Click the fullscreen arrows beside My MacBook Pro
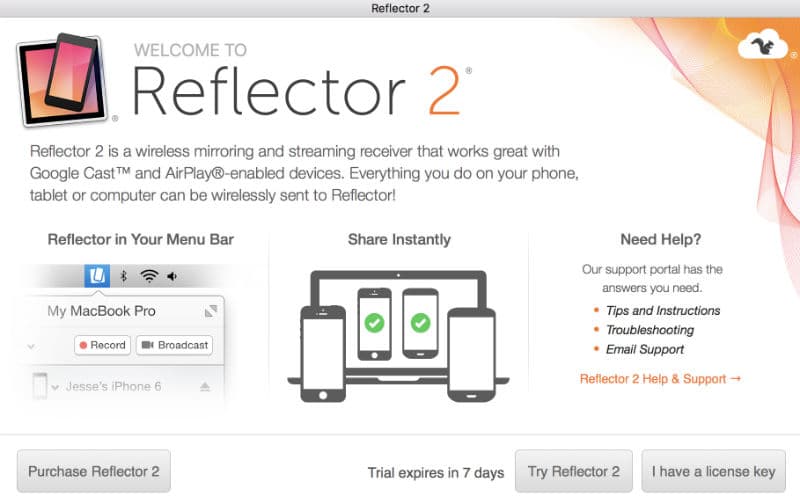Viewport: 800px width, 504px height. pos(211,311)
